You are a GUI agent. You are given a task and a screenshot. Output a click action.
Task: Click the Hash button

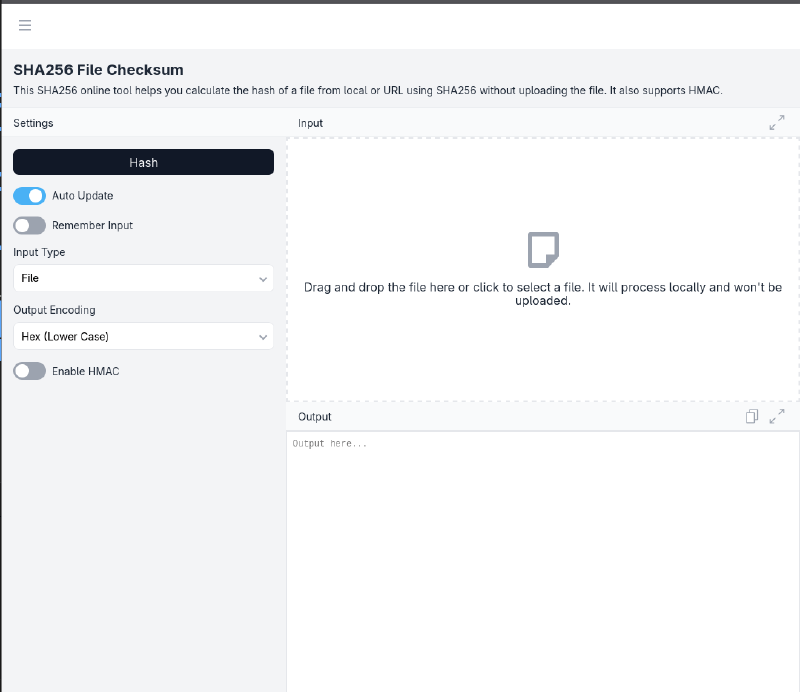143,161
